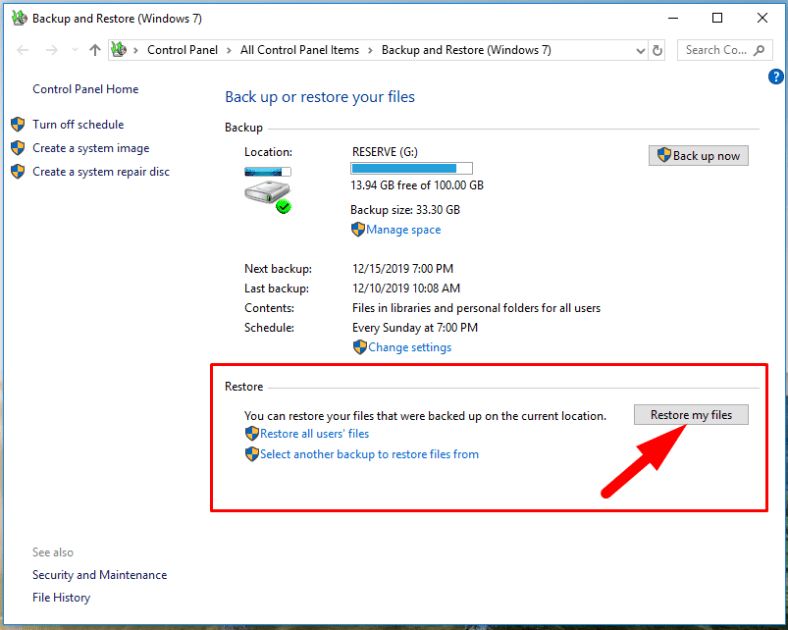Open Security and Maintenance link
The height and width of the screenshot is (630, 788).
click(x=100, y=575)
